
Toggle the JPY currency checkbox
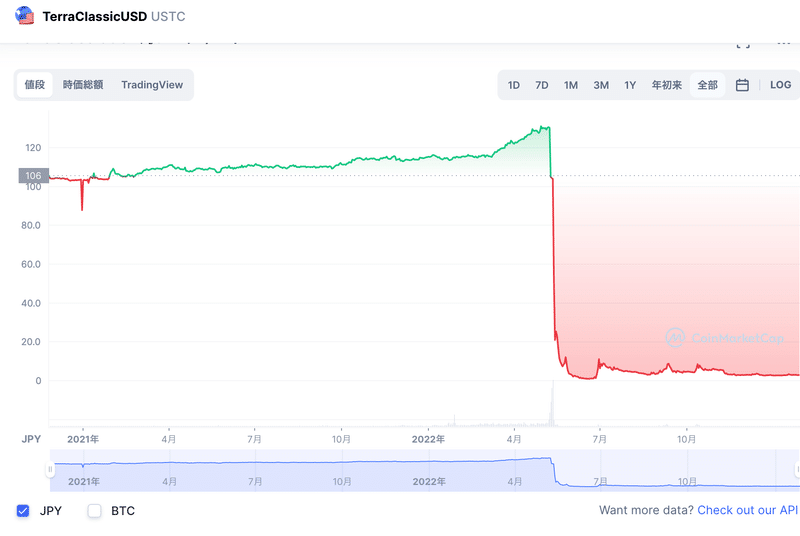coord(23,511)
